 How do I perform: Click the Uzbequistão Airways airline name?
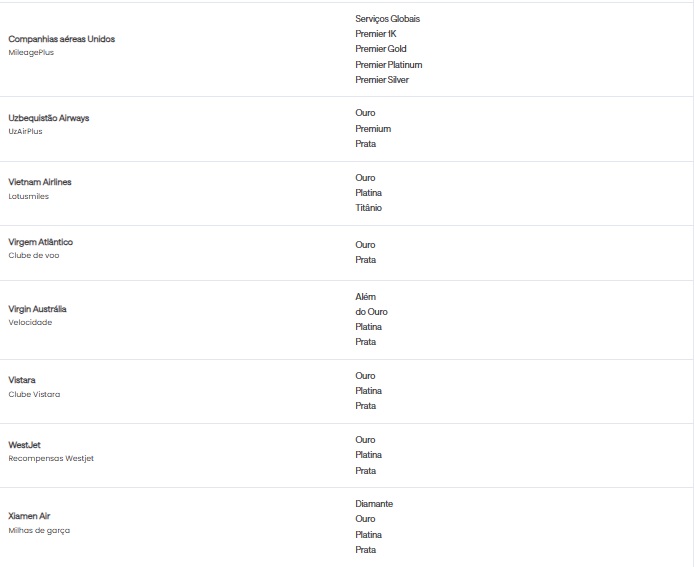pyautogui.click(x=48, y=118)
